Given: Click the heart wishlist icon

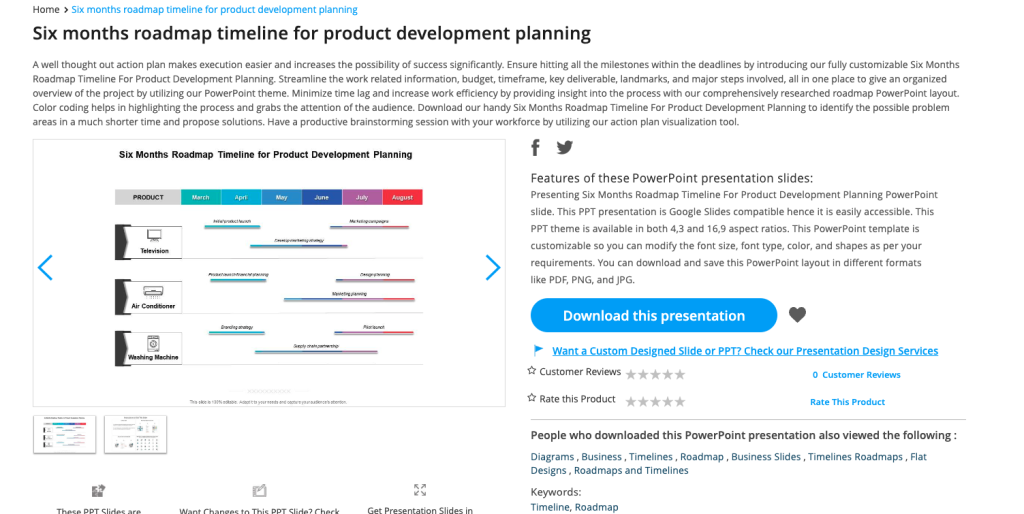Looking at the screenshot, I should click(797, 315).
